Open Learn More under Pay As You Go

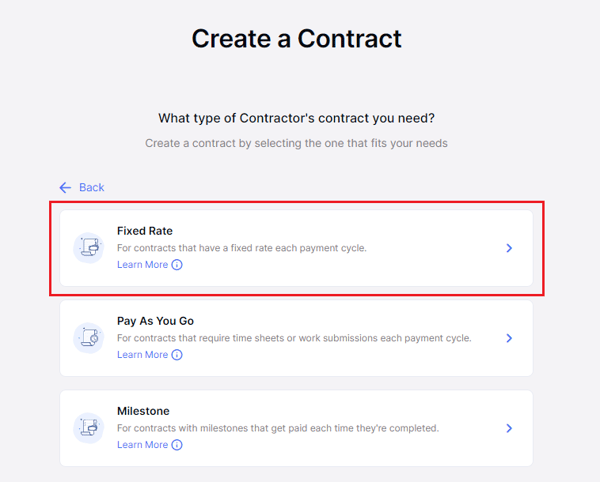click(x=142, y=355)
